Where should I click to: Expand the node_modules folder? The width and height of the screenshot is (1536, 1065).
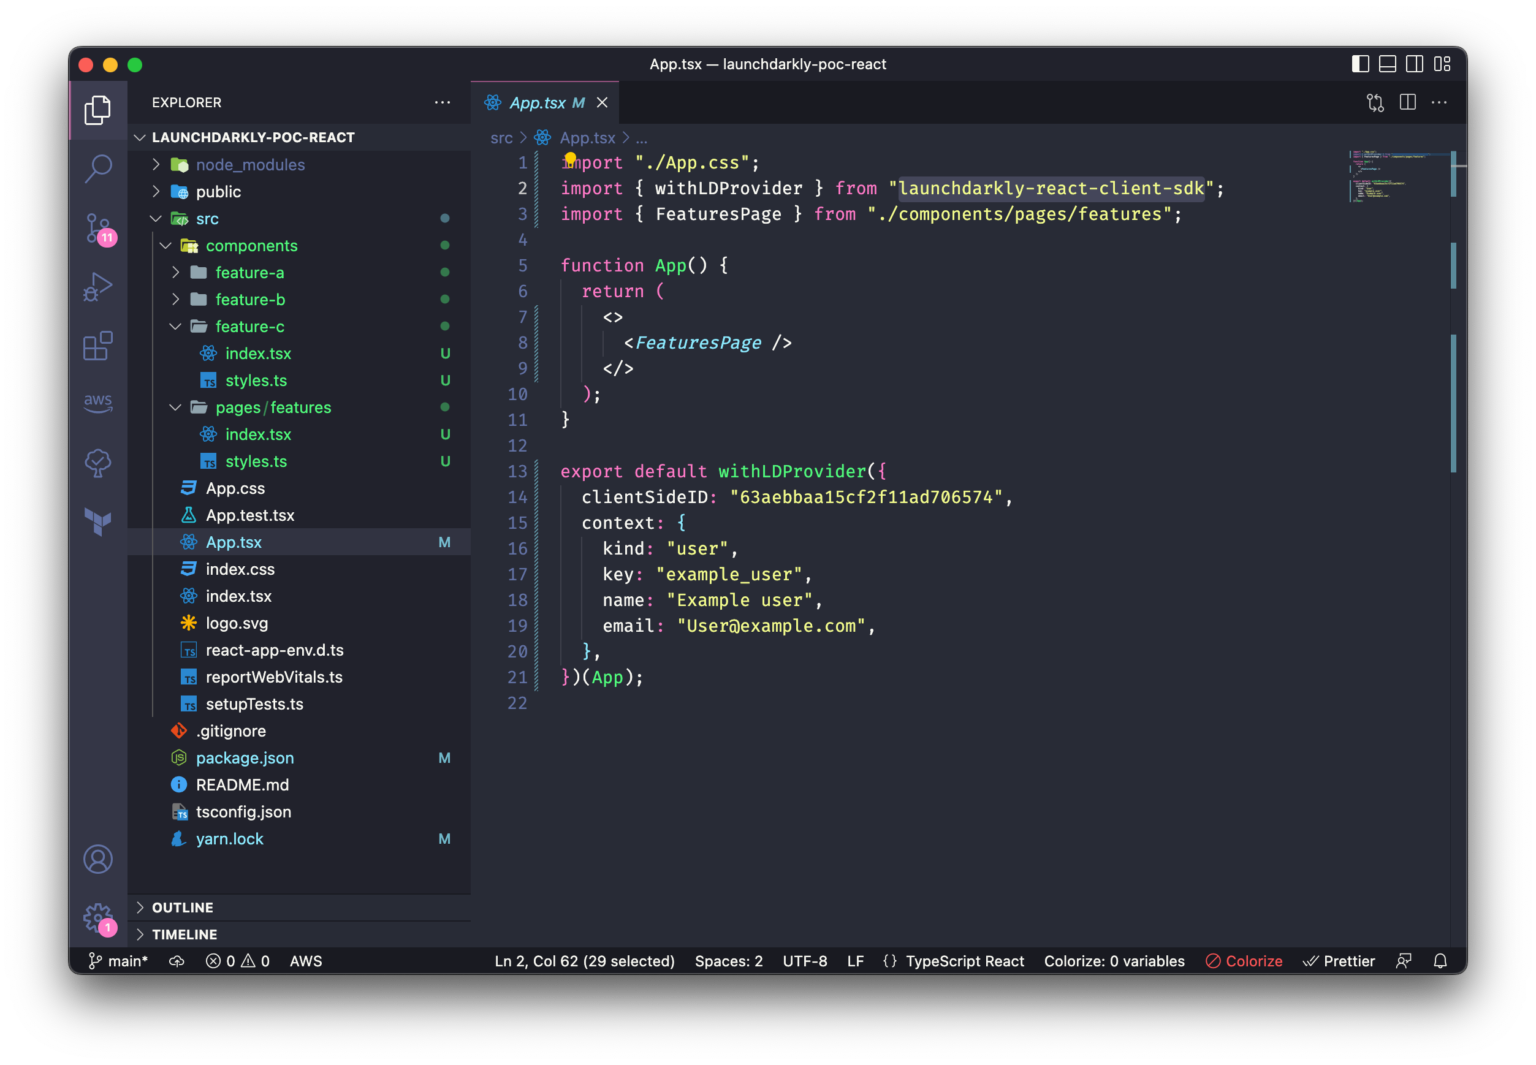click(x=250, y=165)
